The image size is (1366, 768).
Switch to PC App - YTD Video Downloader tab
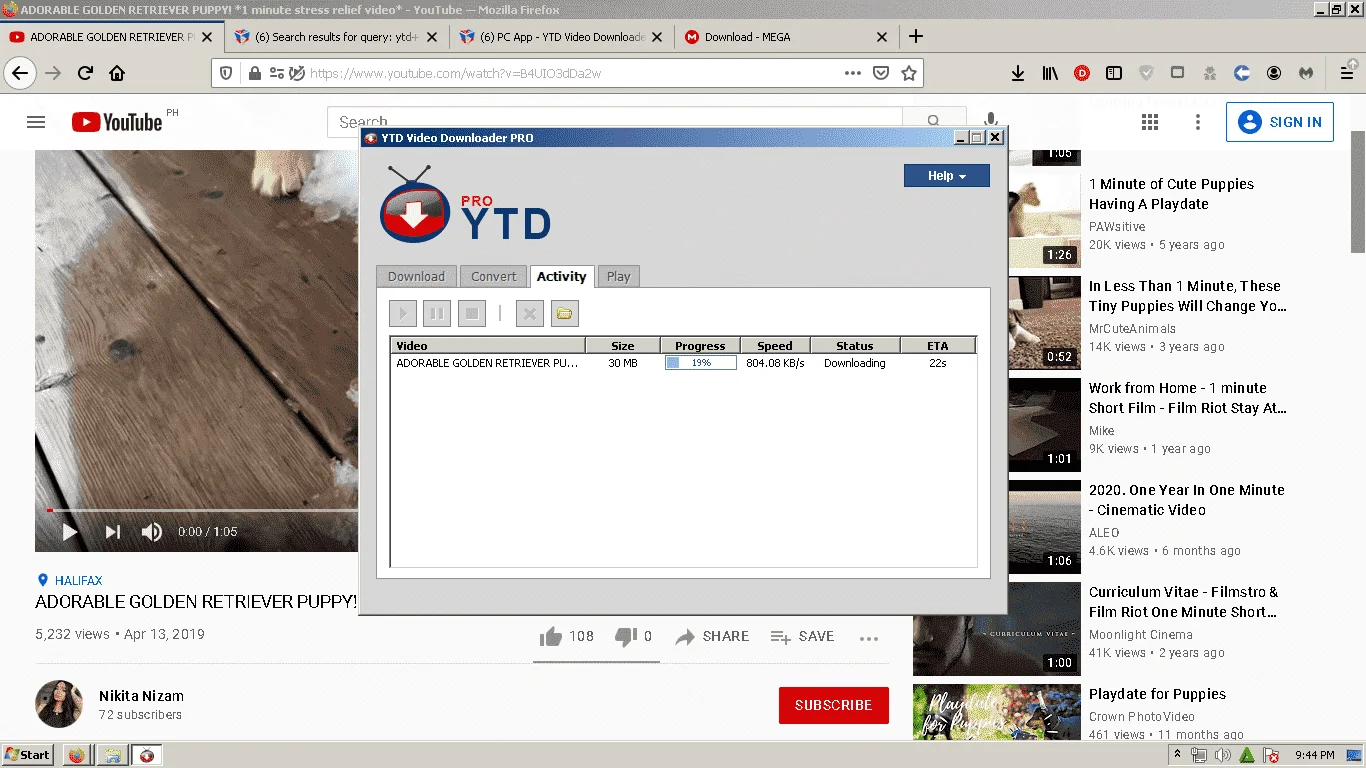tap(561, 37)
